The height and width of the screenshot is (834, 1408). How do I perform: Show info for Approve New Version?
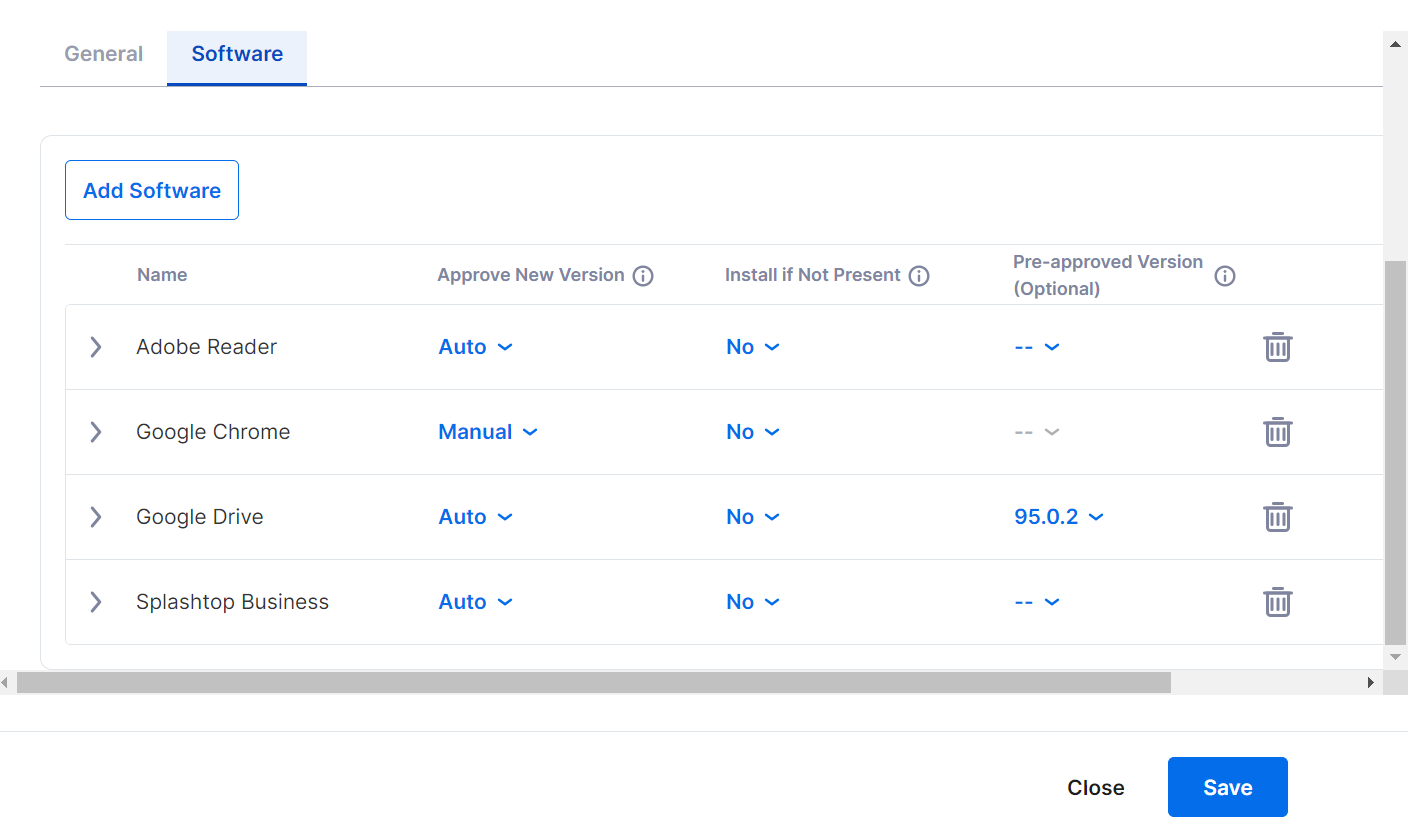tap(643, 276)
